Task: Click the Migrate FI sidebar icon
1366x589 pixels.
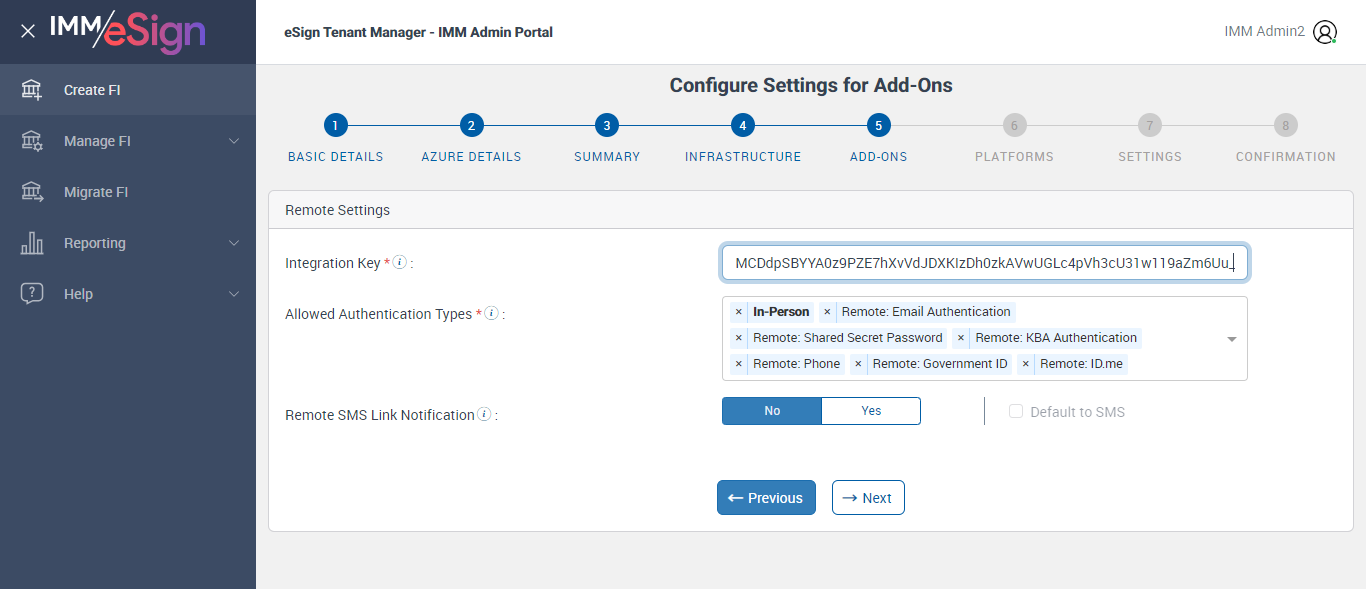Action: [32, 192]
